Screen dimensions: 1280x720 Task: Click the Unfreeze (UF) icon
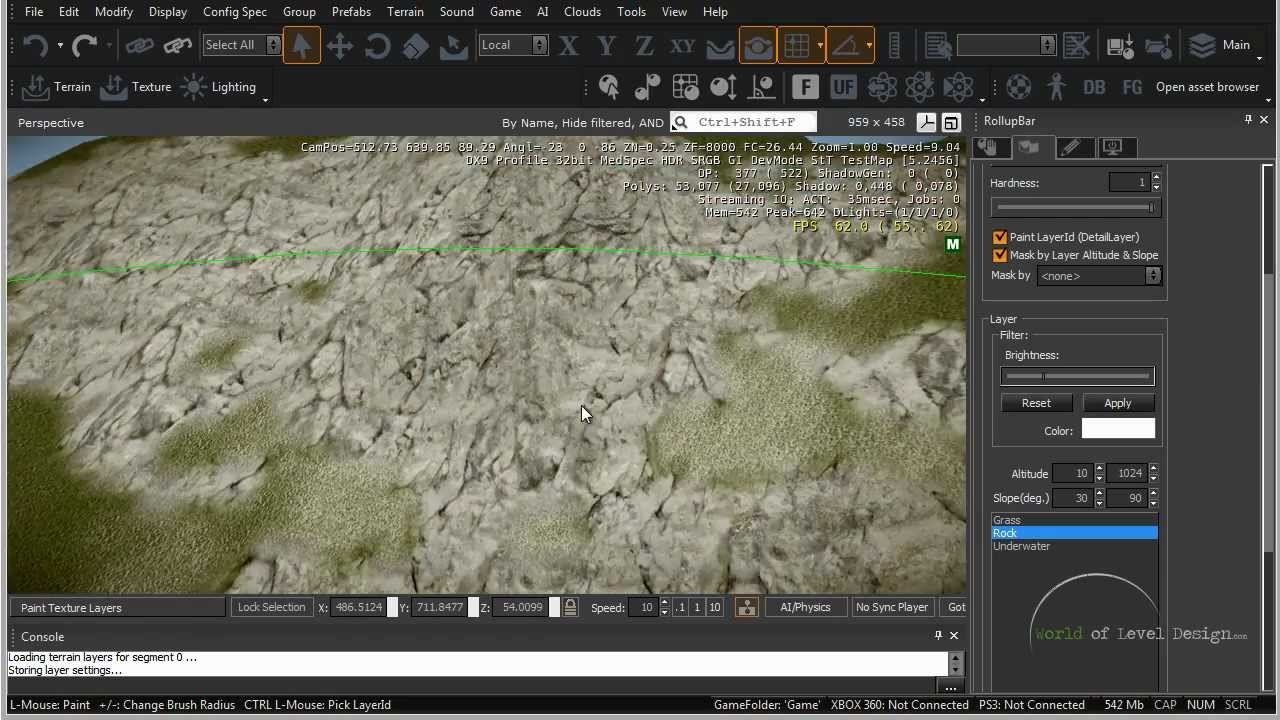click(843, 87)
